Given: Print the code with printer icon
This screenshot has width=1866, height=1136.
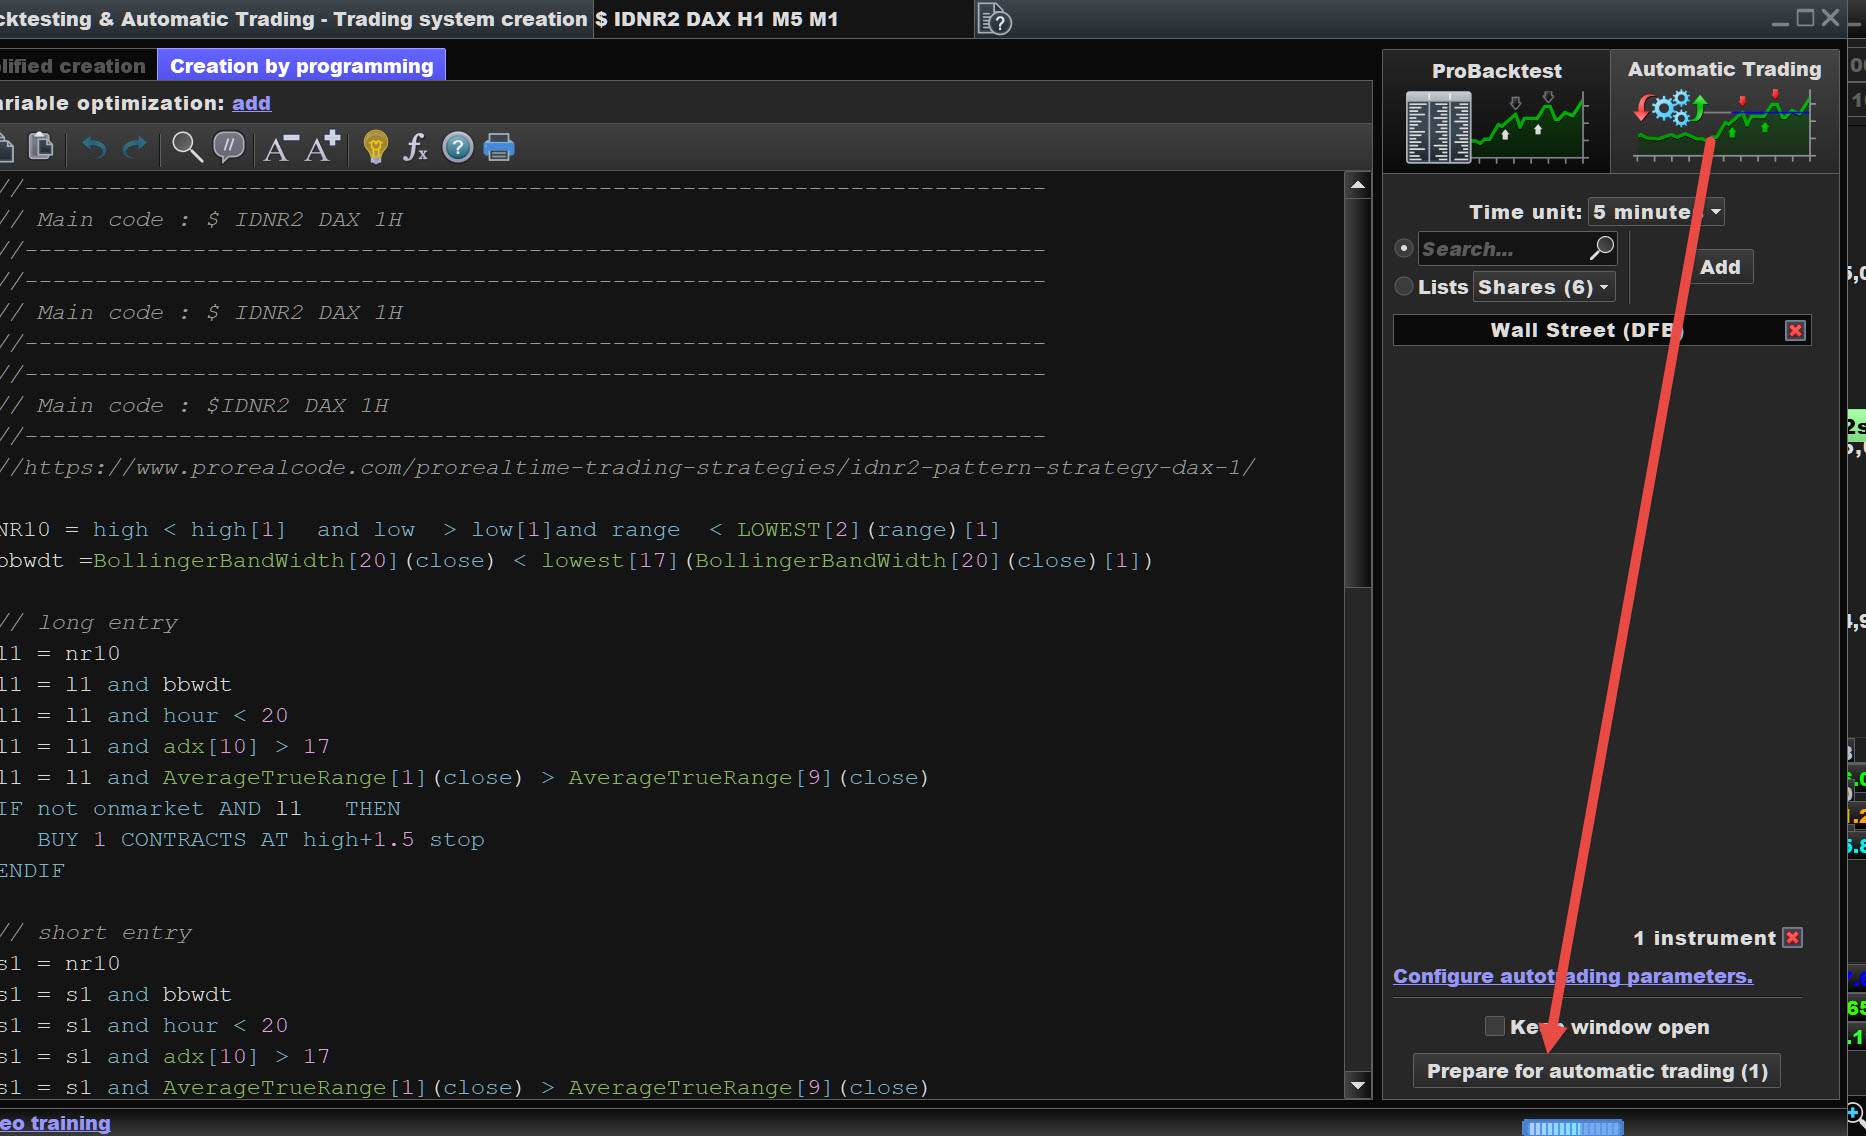Looking at the screenshot, I should pos(499,148).
